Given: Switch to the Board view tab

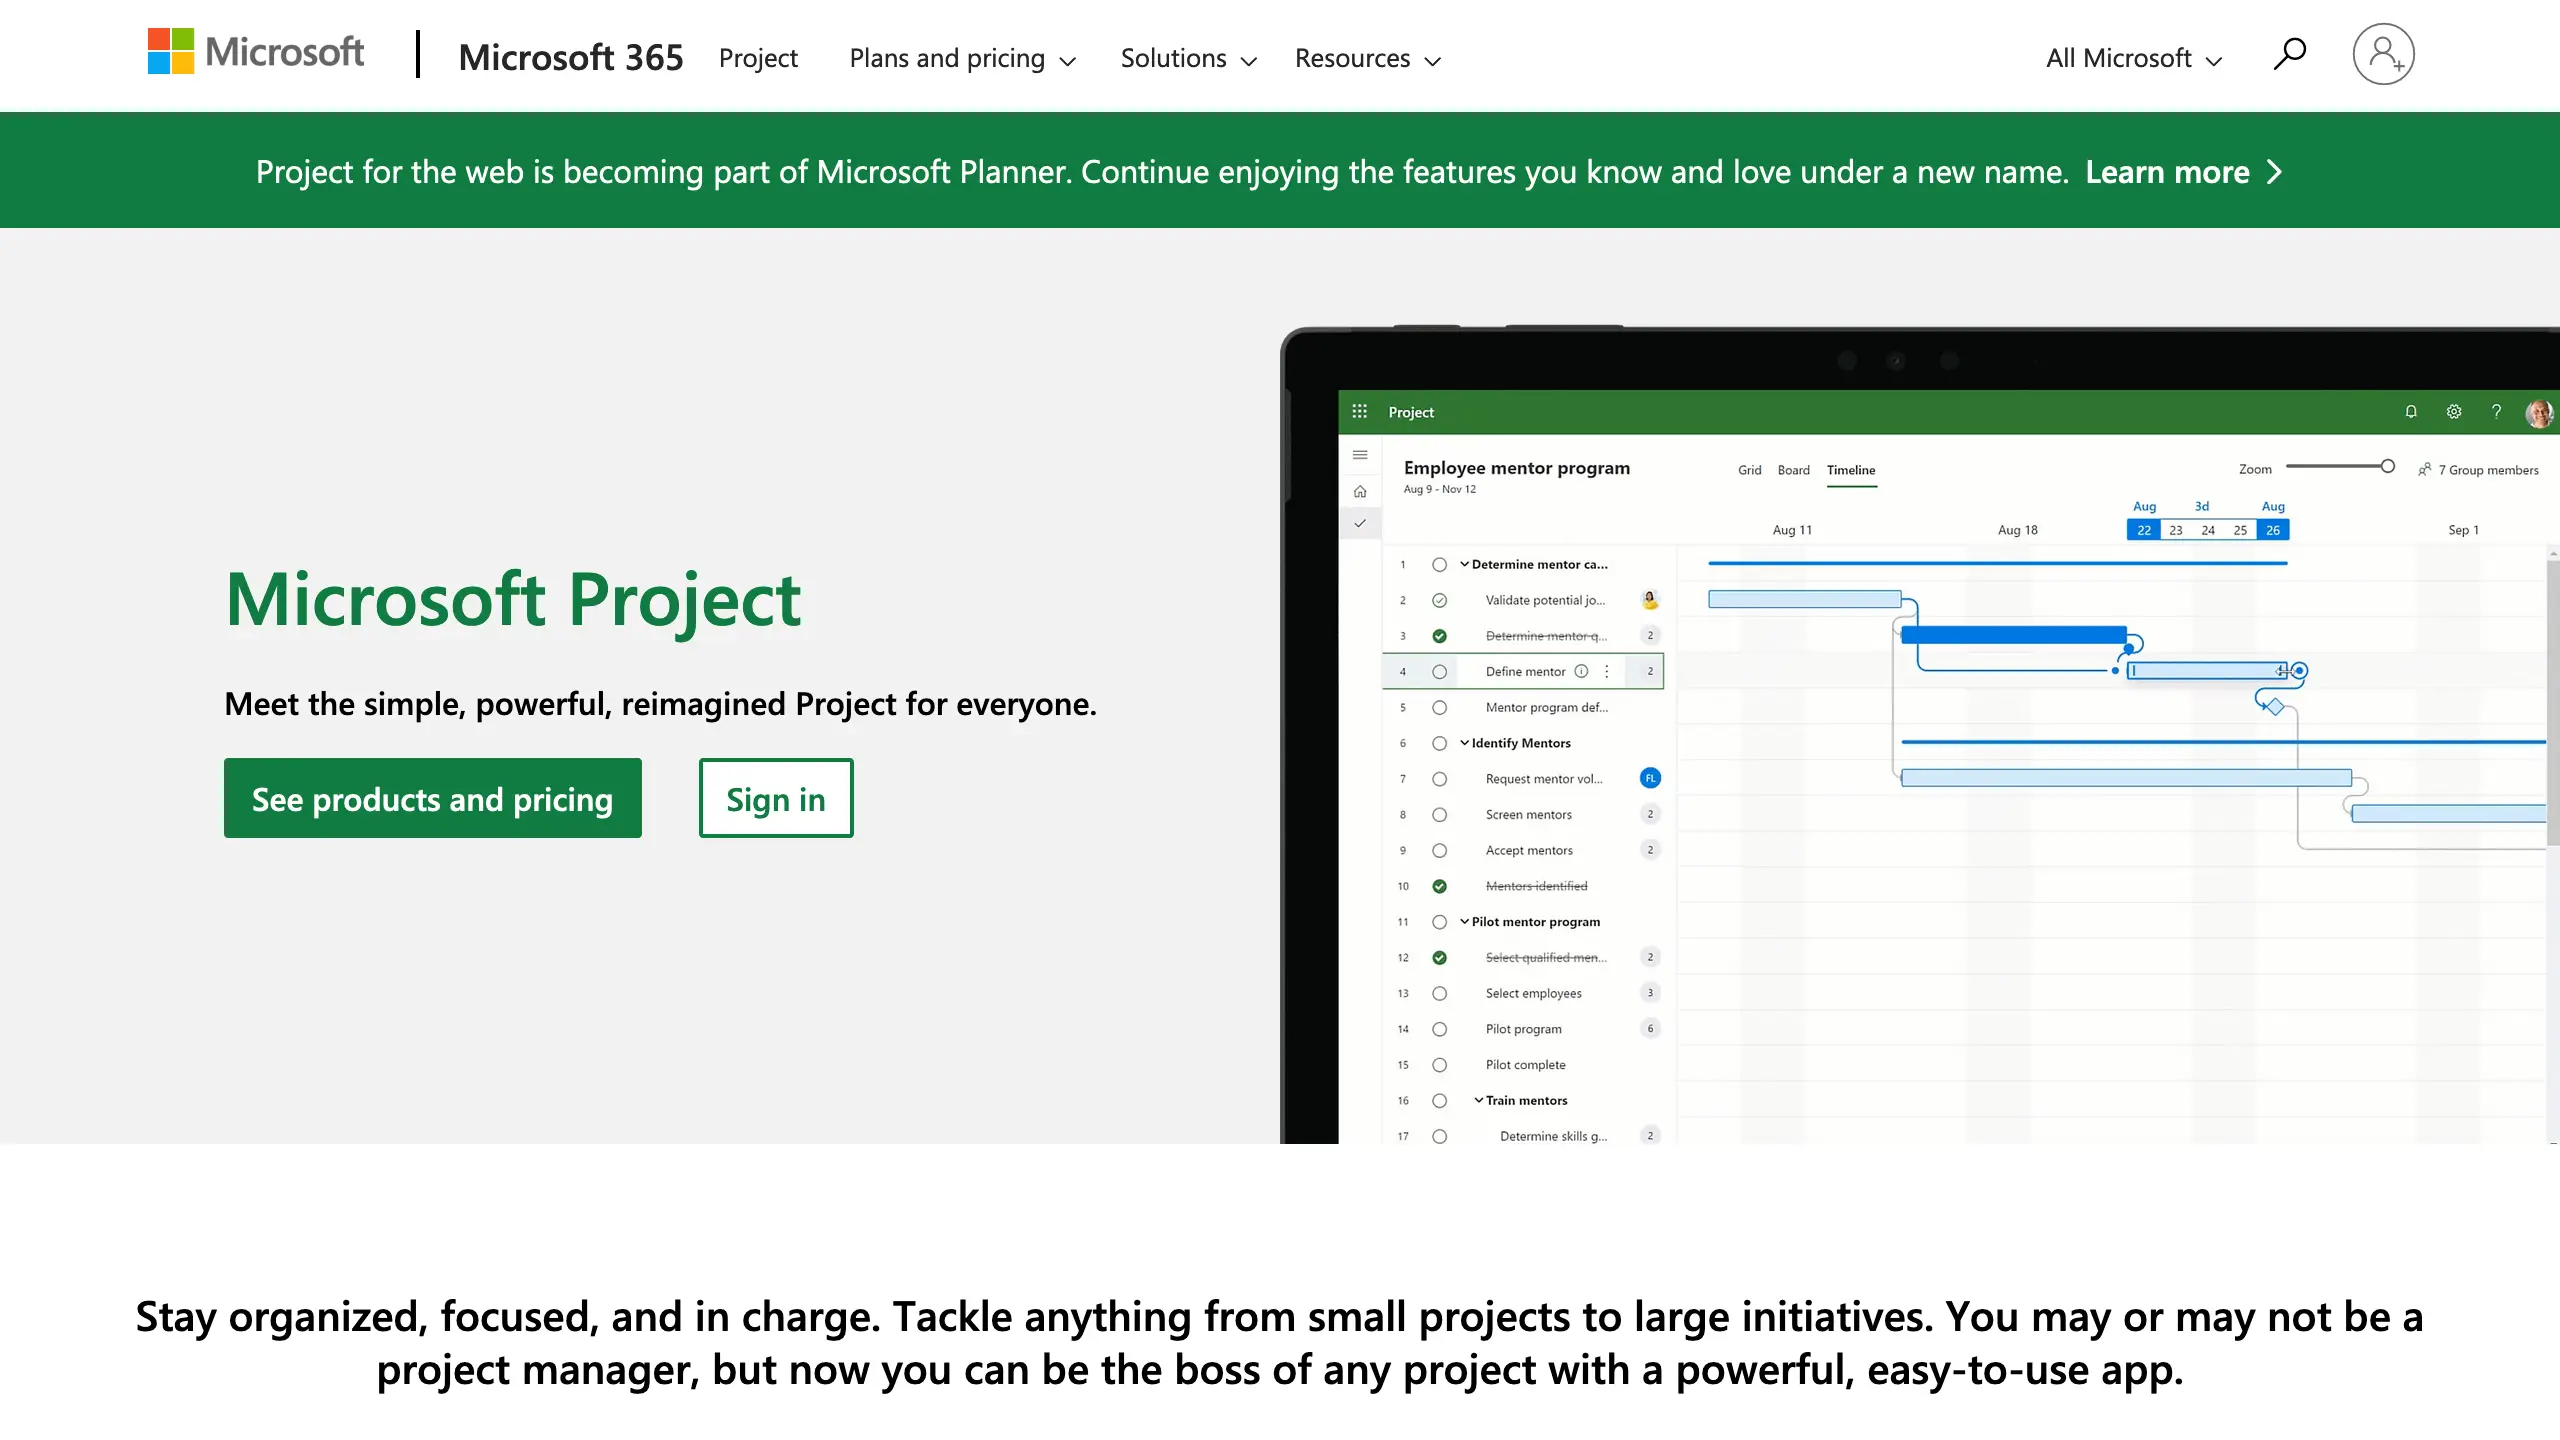Looking at the screenshot, I should 1793,470.
